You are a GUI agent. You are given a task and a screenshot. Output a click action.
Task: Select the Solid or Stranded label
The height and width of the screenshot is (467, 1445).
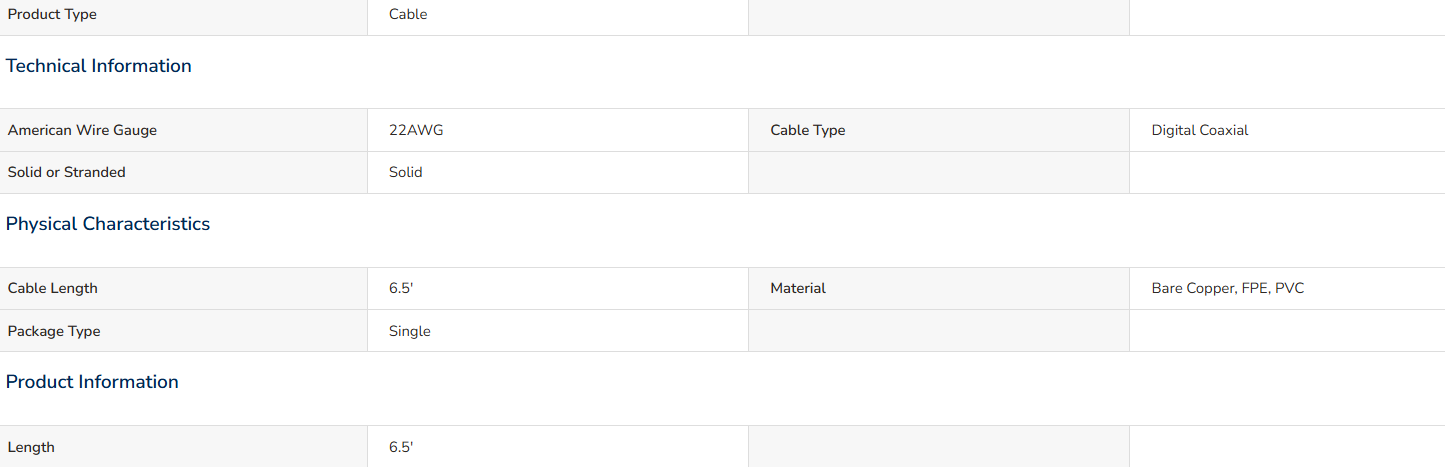(x=67, y=172)
